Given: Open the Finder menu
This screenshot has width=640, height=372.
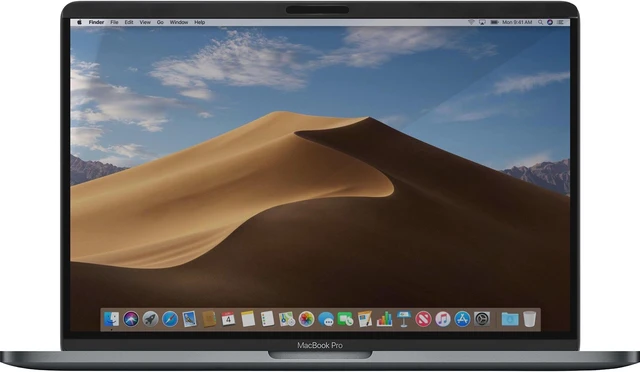Looking at the screenshot, I should pyautogui.click(x=96, y=22).
